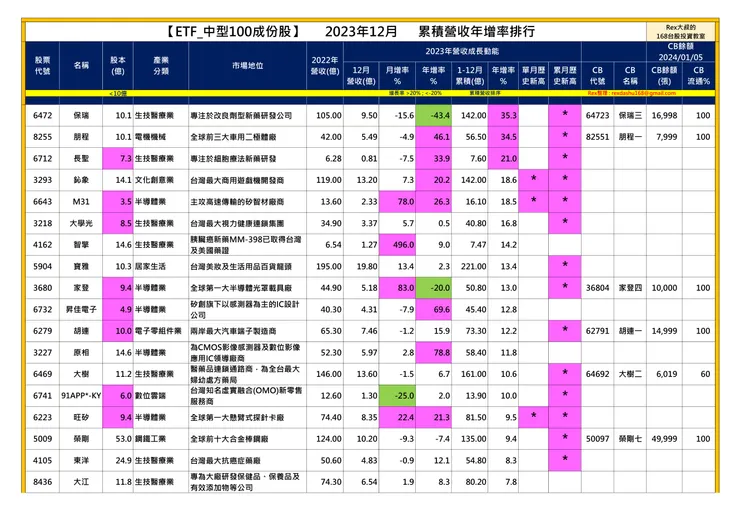
Task: Click the 496.0 monthly growth cell
Action: (x=397, y=245)
